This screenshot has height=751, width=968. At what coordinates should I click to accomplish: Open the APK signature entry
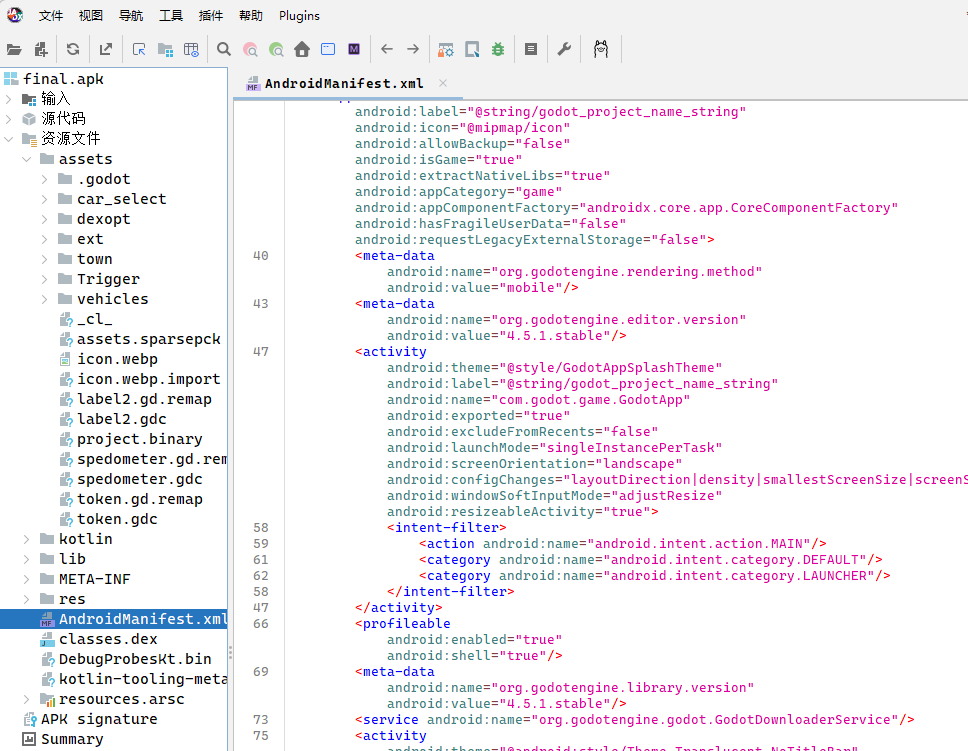[98, 719]
